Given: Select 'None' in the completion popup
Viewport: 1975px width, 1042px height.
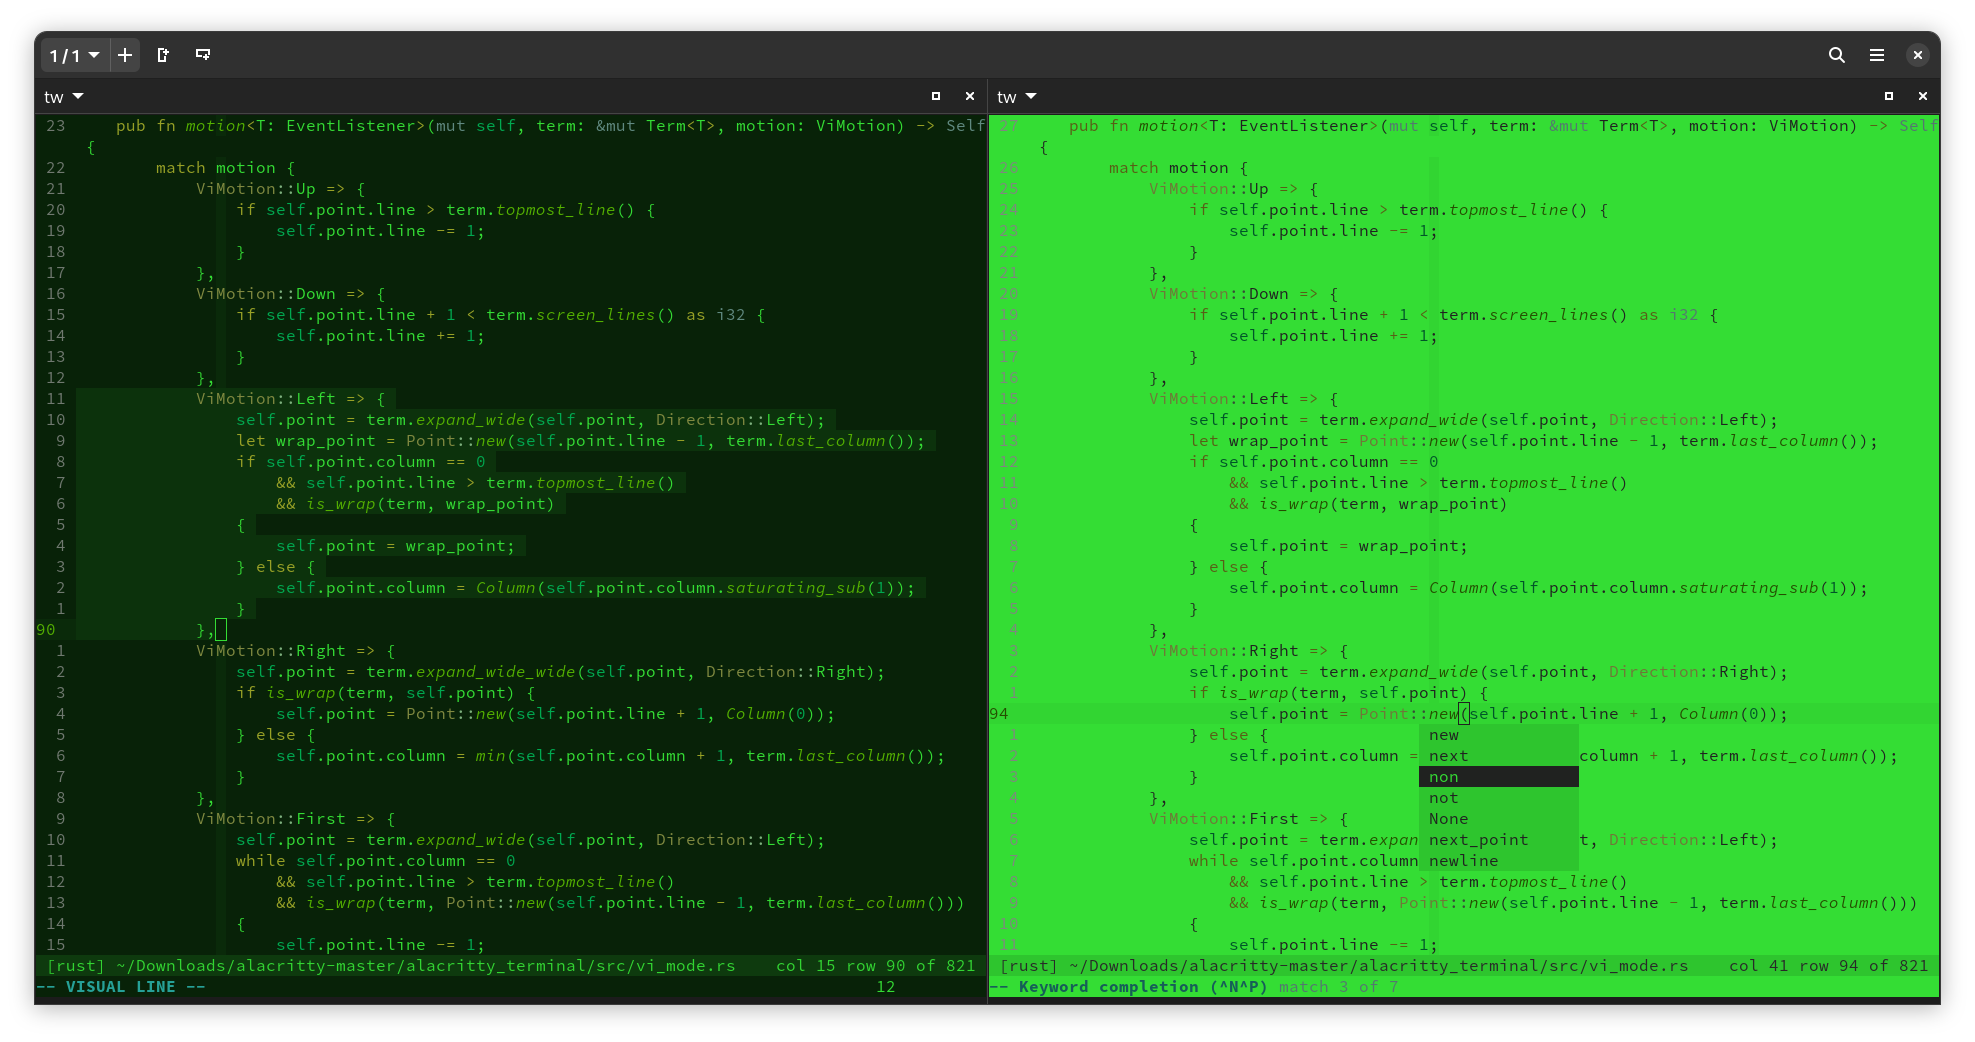Looking at the screenshot, I should tap(1450, 818).
